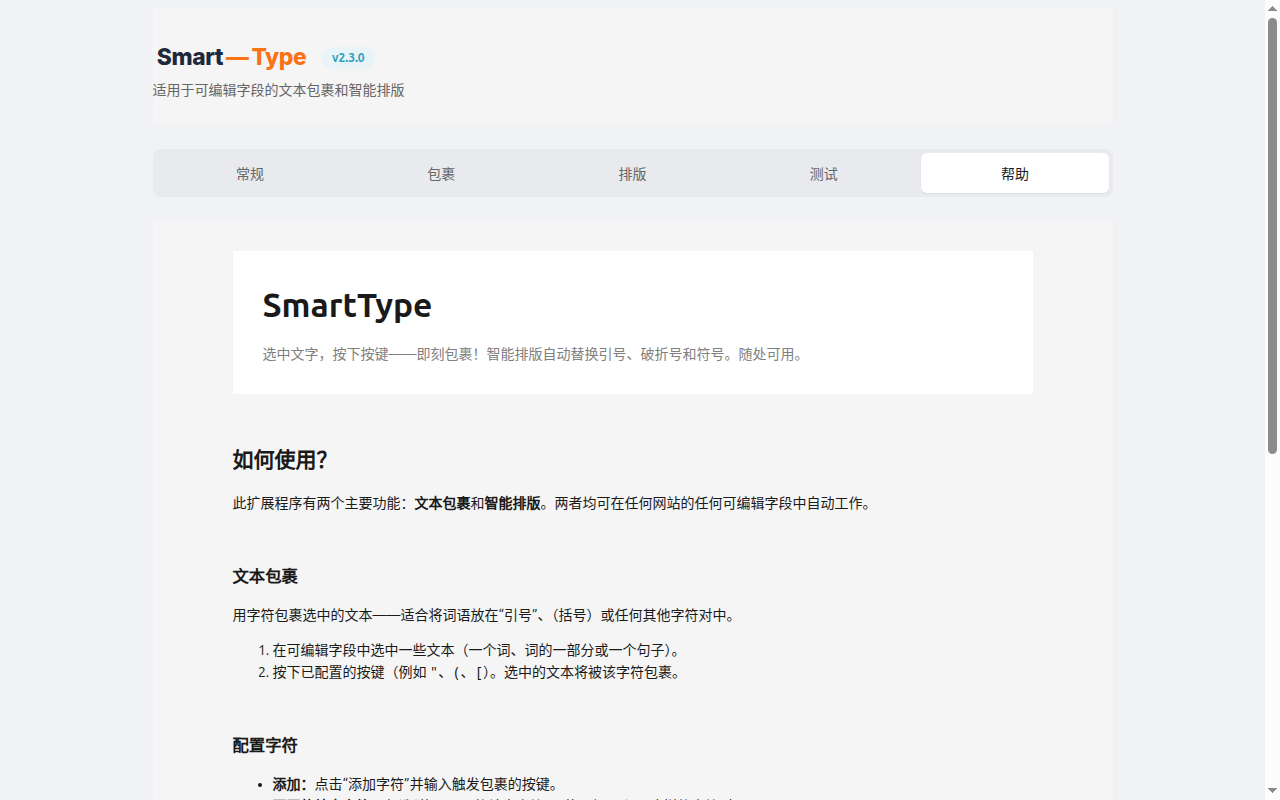
Task: Click the scrollbar down arrow
Action: (x=1272, y=792)
